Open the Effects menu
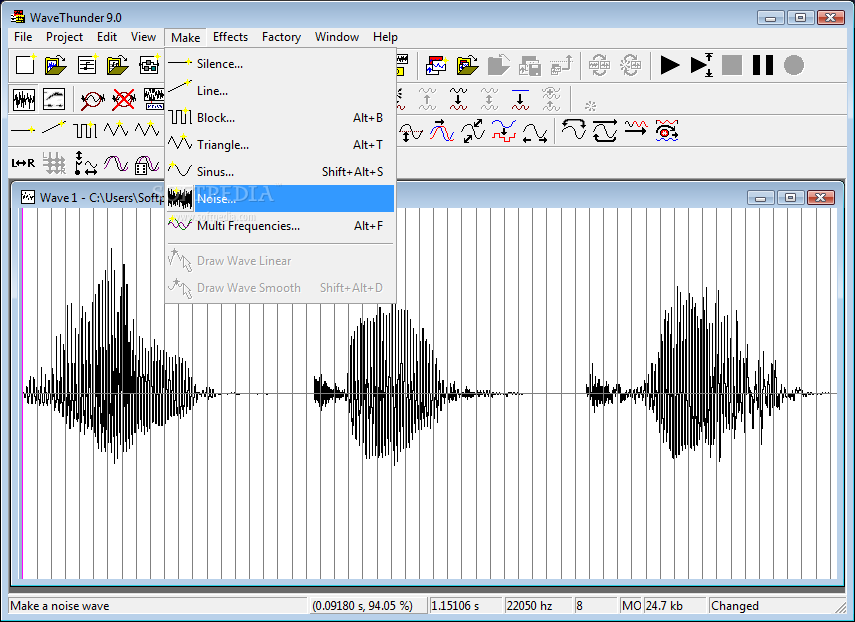The width and height of the screenshot is (855, 622). pyautogui.click(x=230, y=37)
